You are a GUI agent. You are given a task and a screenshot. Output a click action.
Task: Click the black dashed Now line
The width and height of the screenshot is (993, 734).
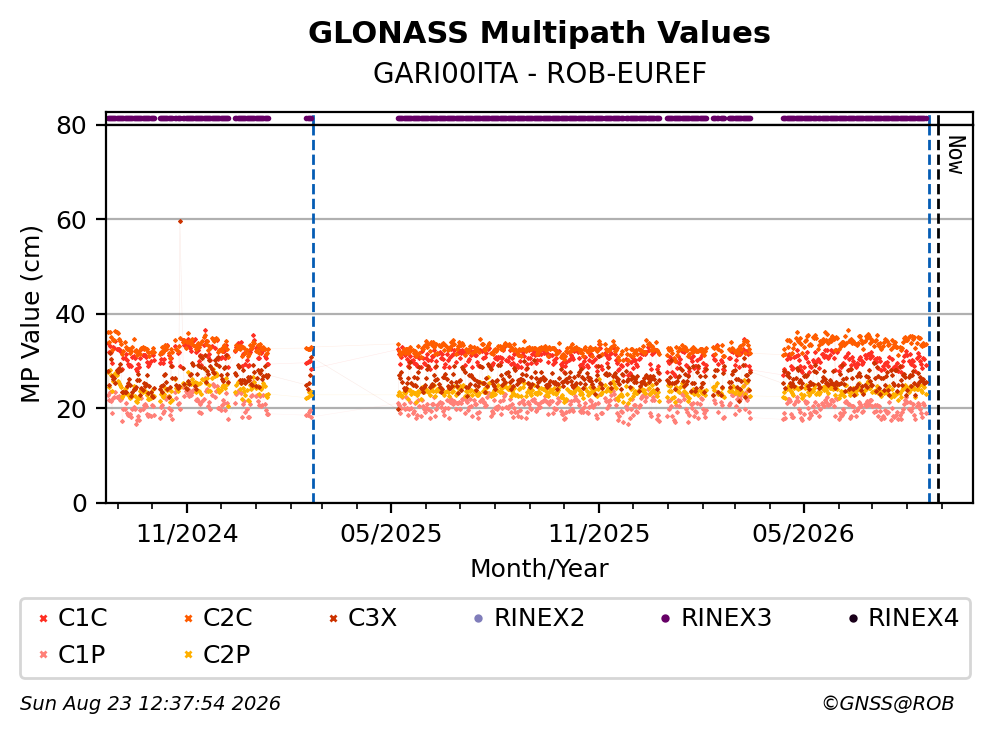click(939, 307)
